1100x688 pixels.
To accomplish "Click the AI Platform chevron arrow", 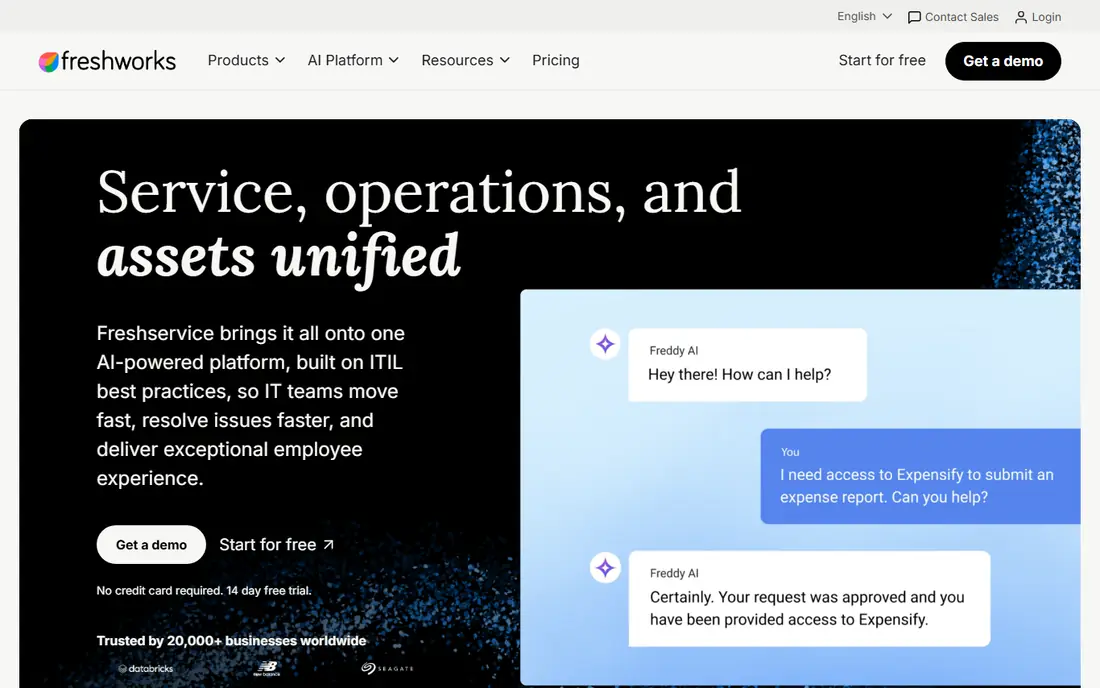I will 394,60.
